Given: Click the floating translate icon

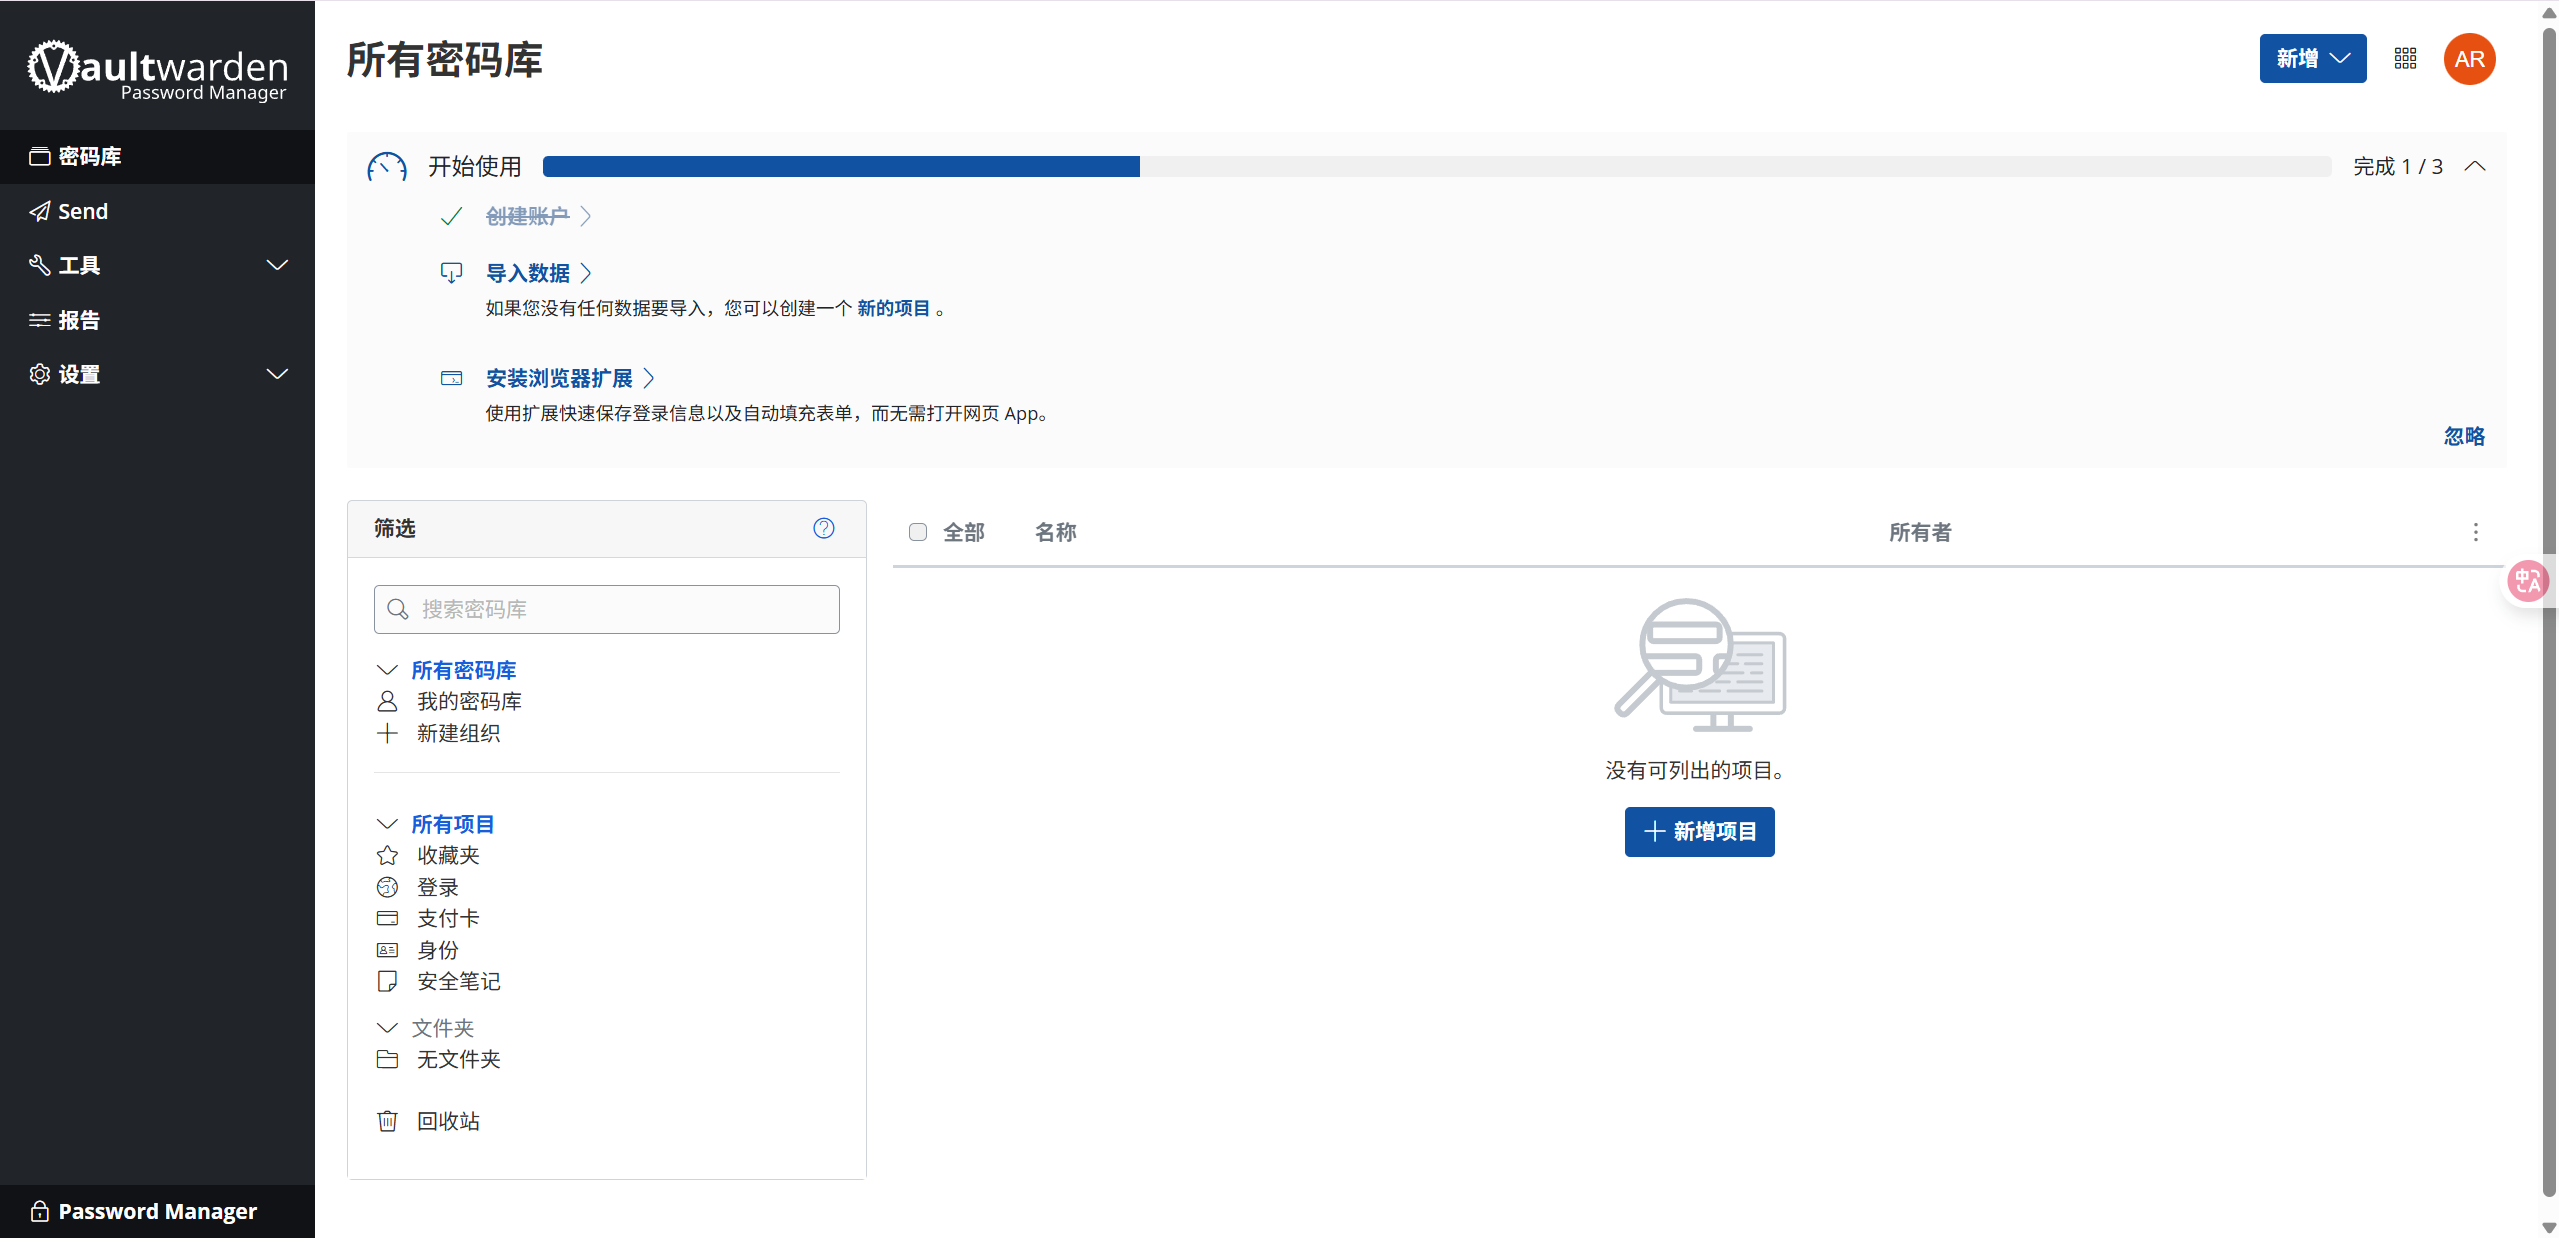Looking at the screenshot, I should pos(2527,581).
